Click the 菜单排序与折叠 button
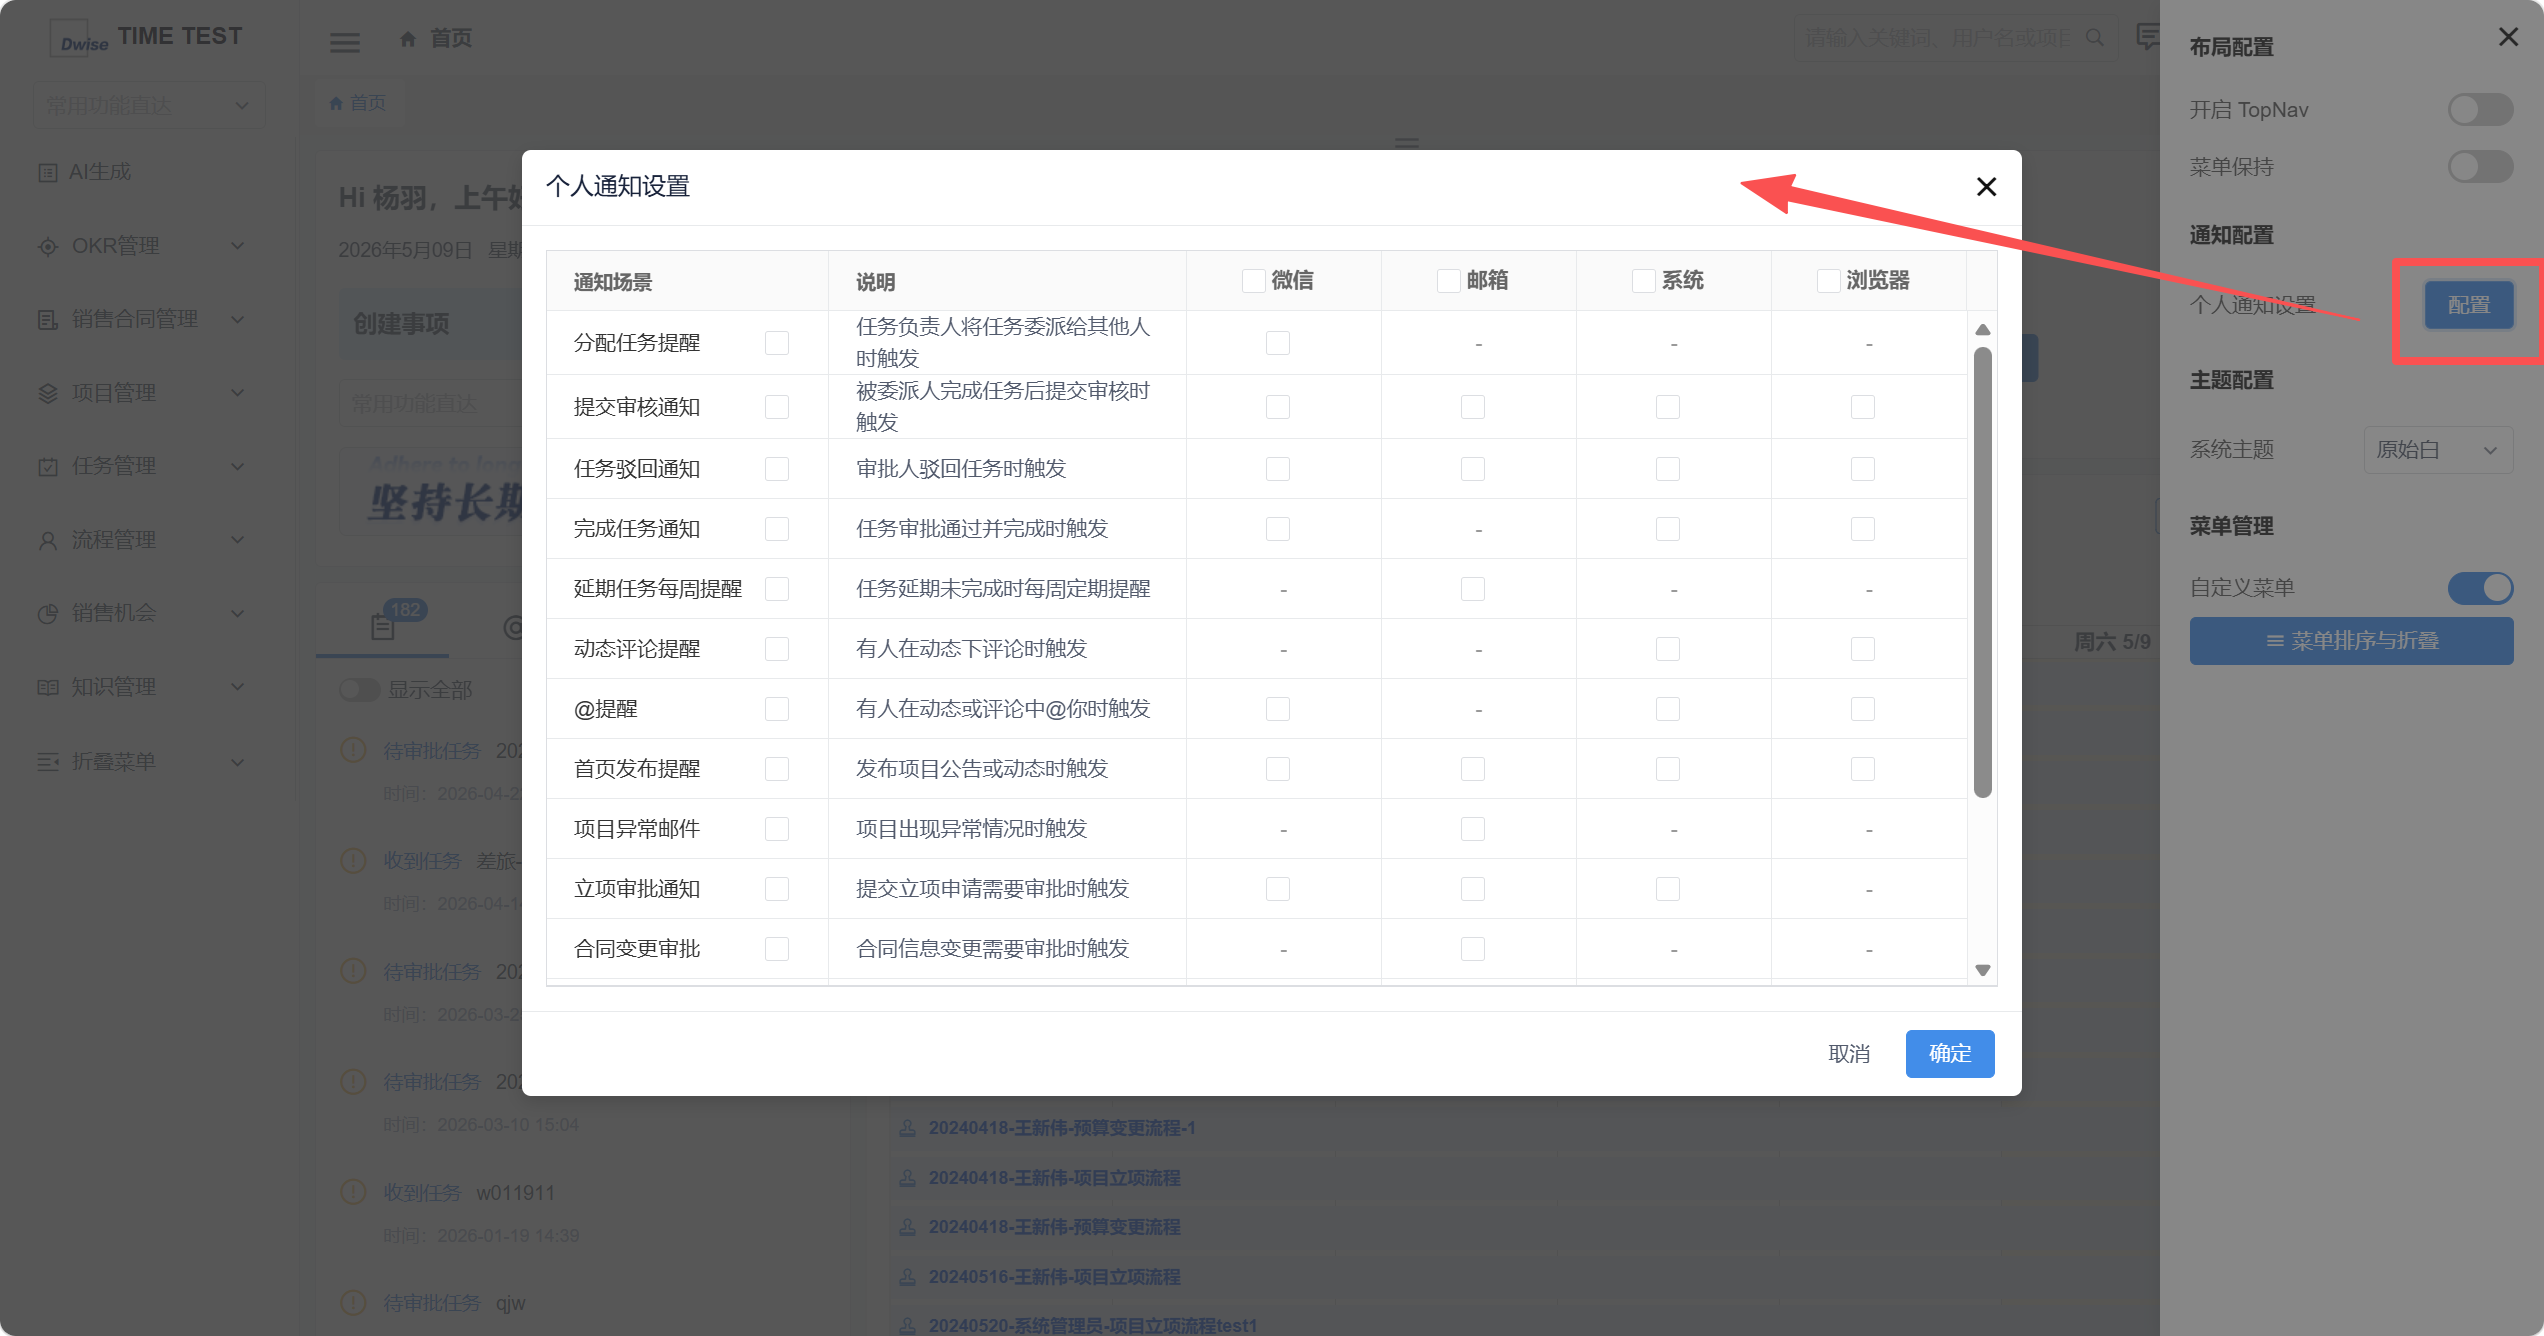 2351,641
